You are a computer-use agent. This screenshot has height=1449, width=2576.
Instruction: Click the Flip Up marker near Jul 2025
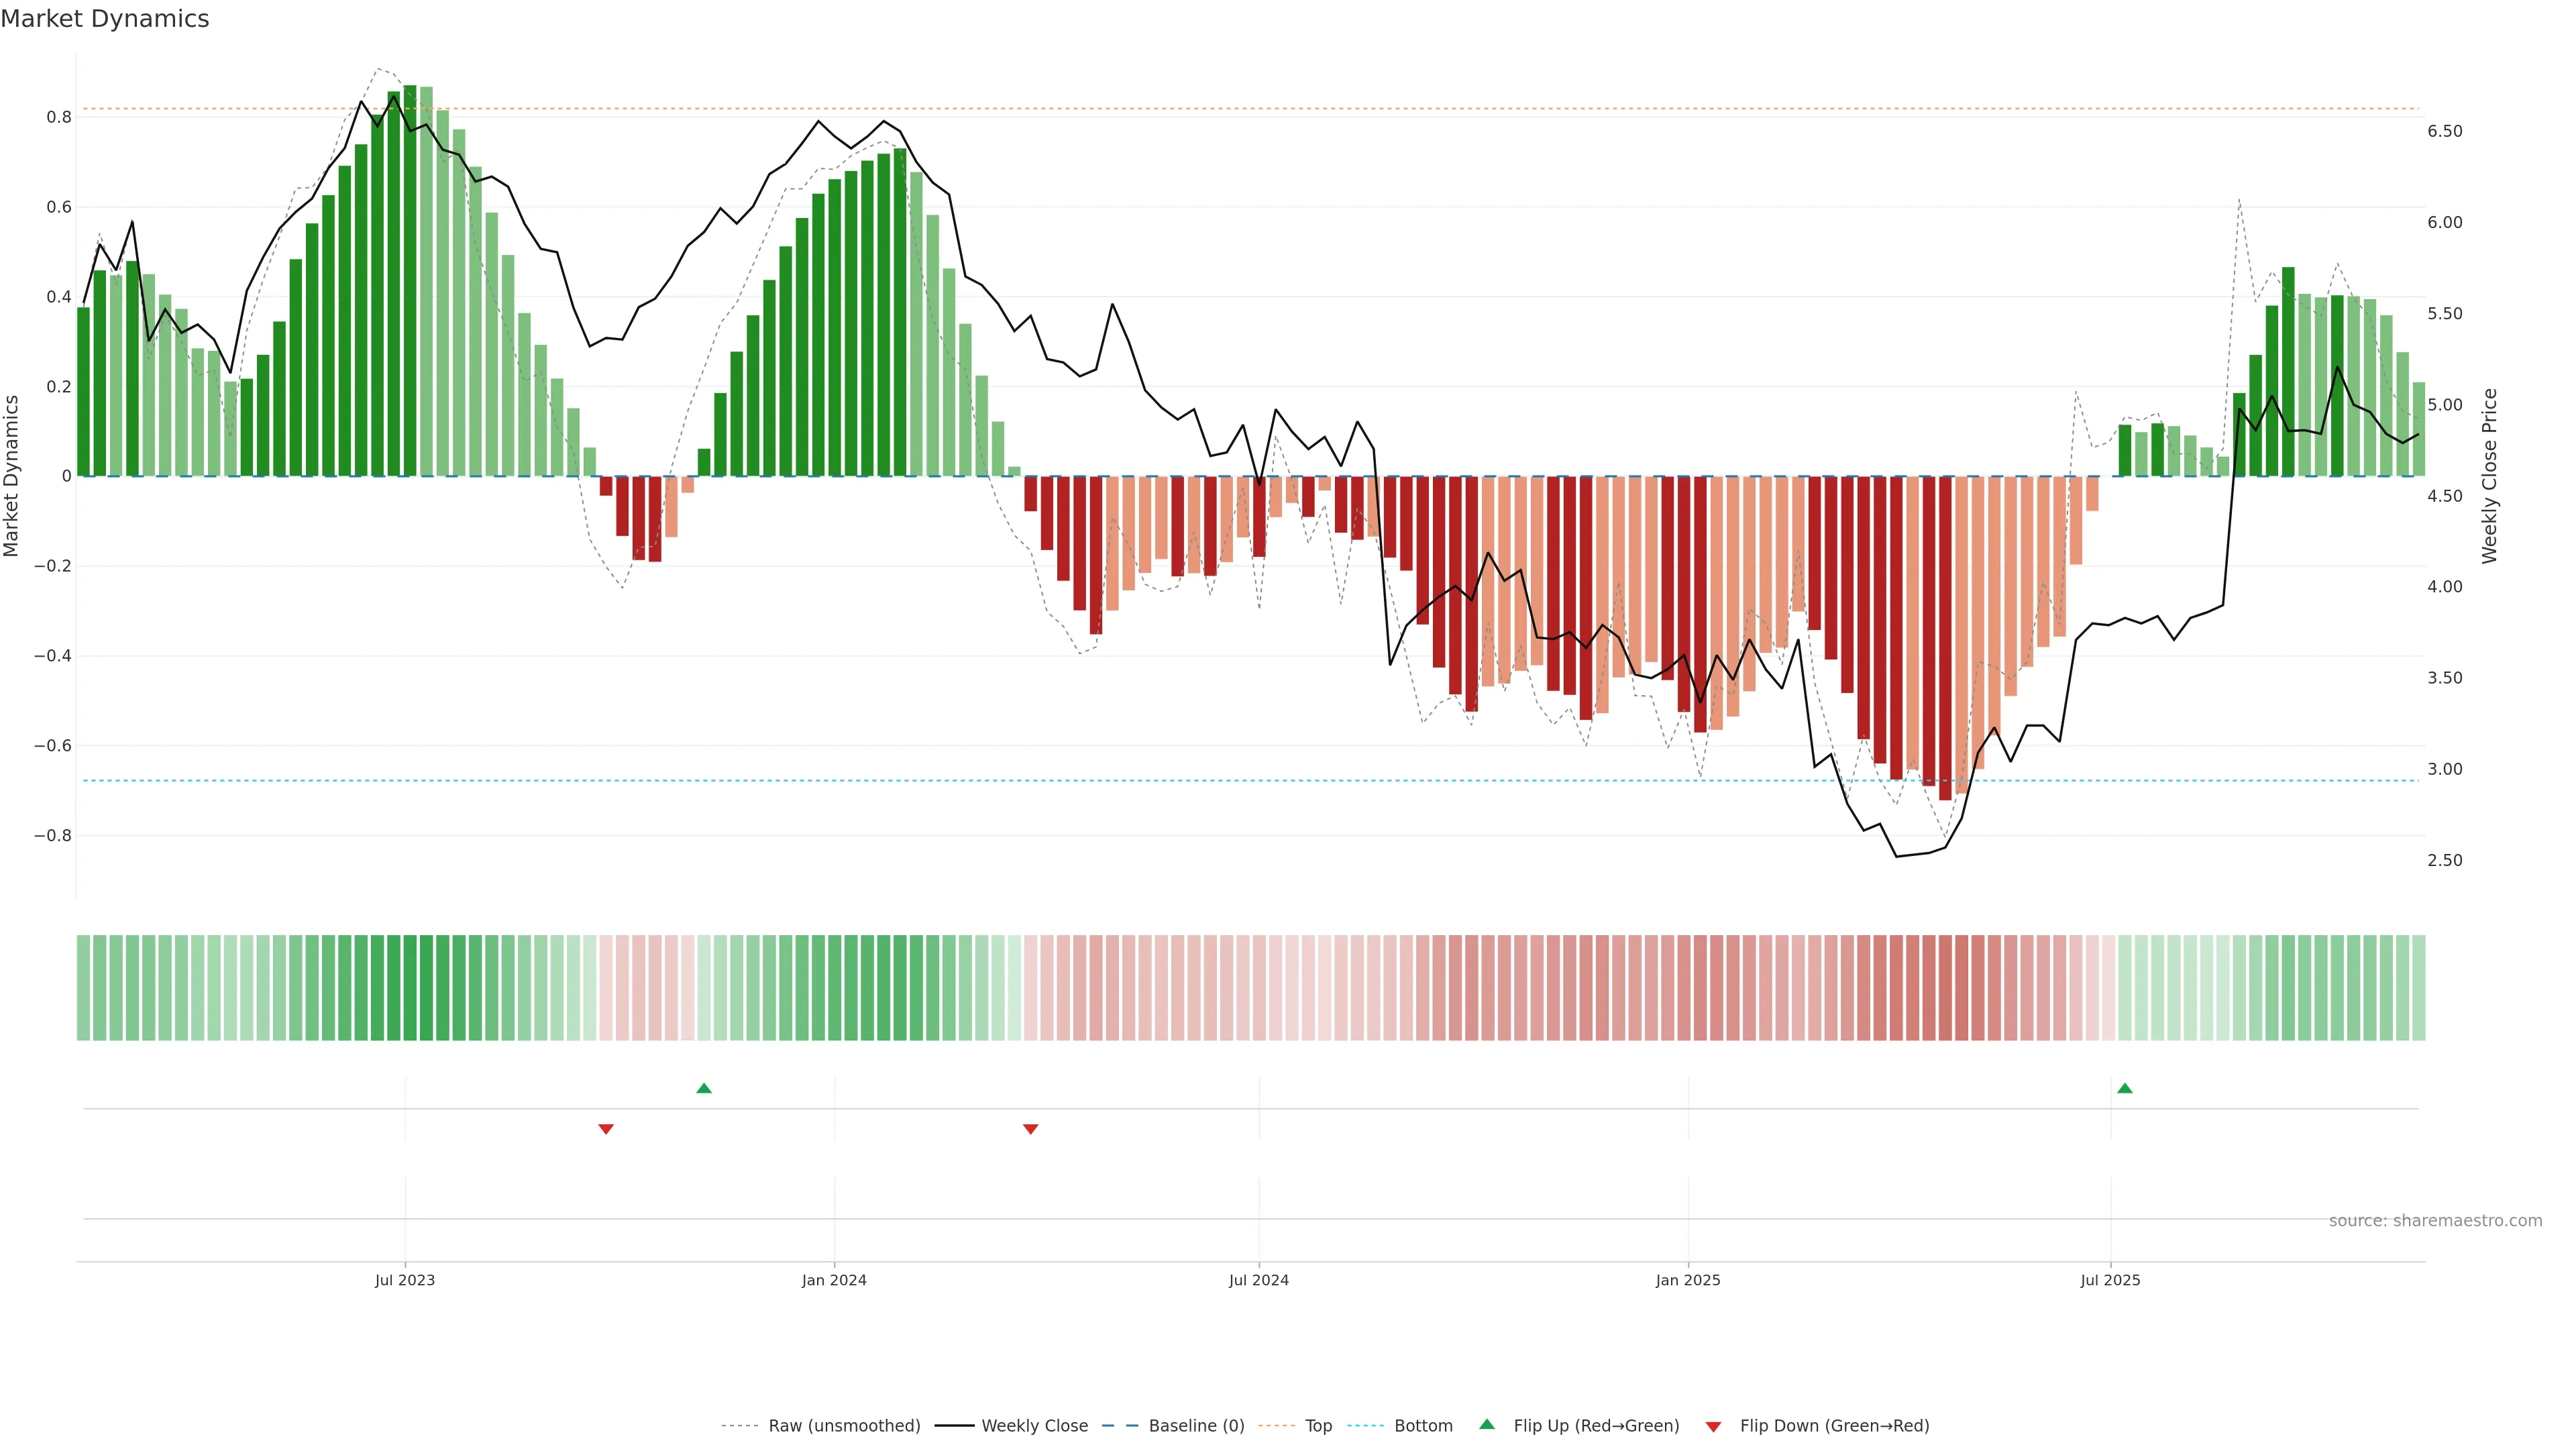2124,1088
